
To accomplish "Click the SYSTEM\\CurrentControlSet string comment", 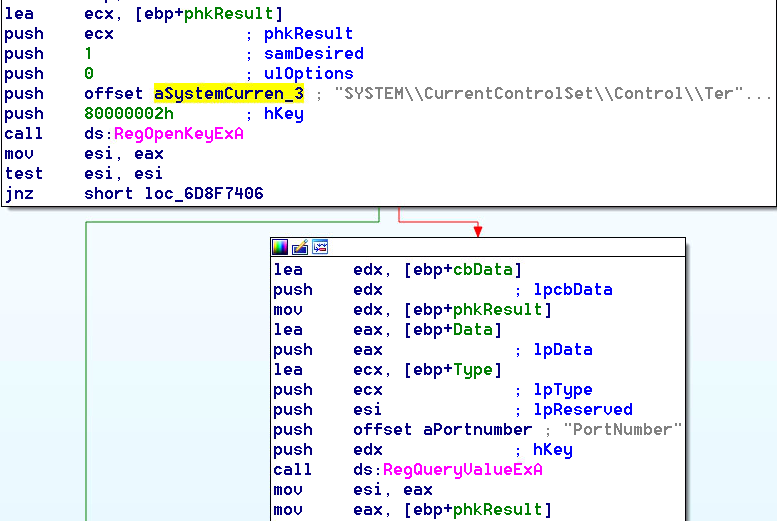I will click(x=553, y=94).
